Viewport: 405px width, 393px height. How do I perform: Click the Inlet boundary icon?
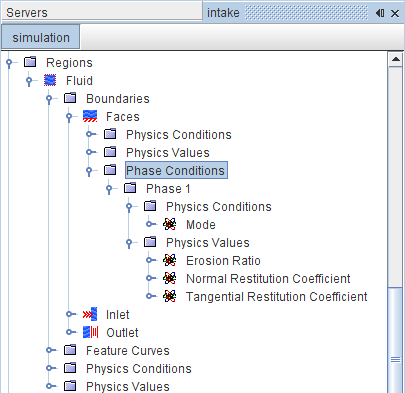[x=90, y=314]
